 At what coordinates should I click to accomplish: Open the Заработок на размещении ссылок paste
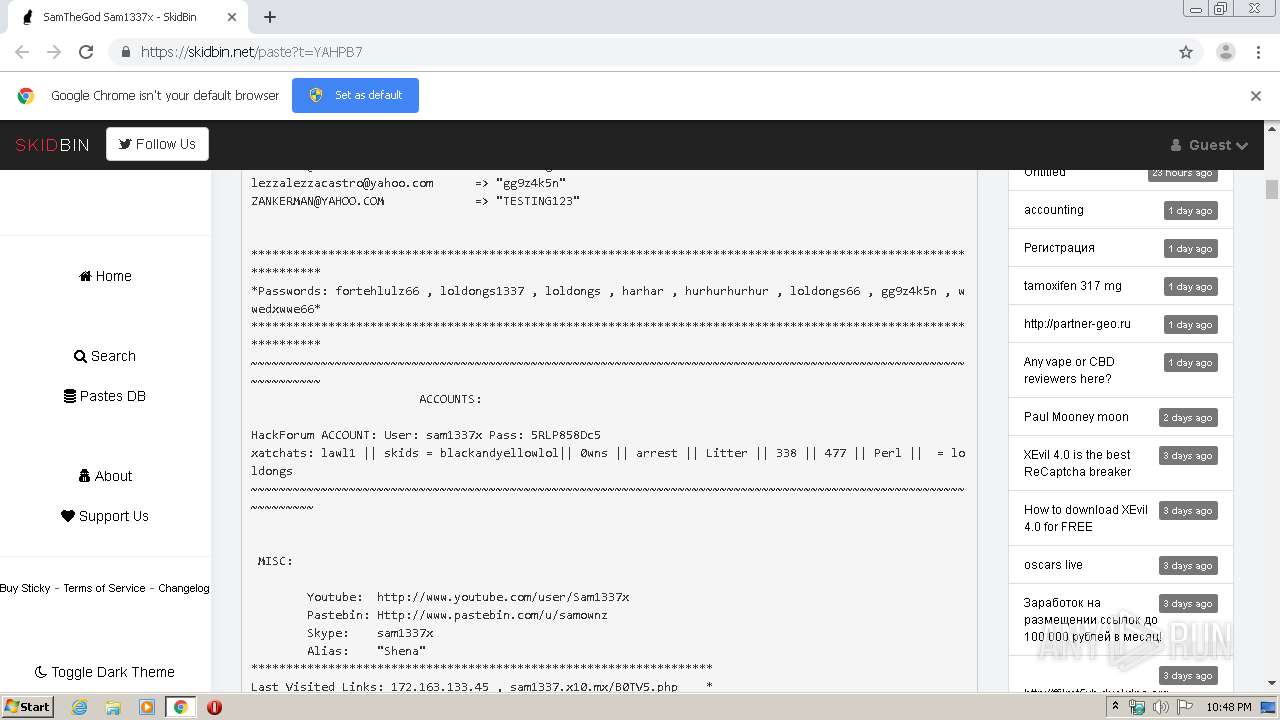[x=1091, y=620]
